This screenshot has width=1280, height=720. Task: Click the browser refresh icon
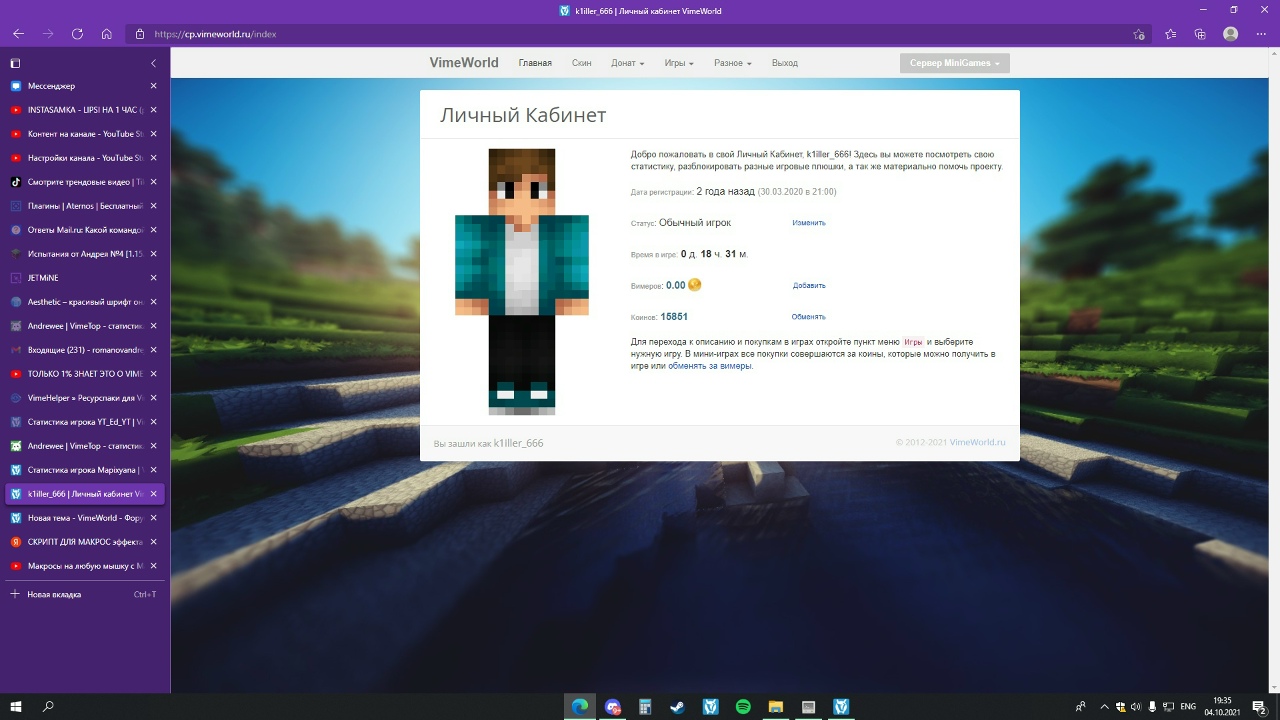77,34
